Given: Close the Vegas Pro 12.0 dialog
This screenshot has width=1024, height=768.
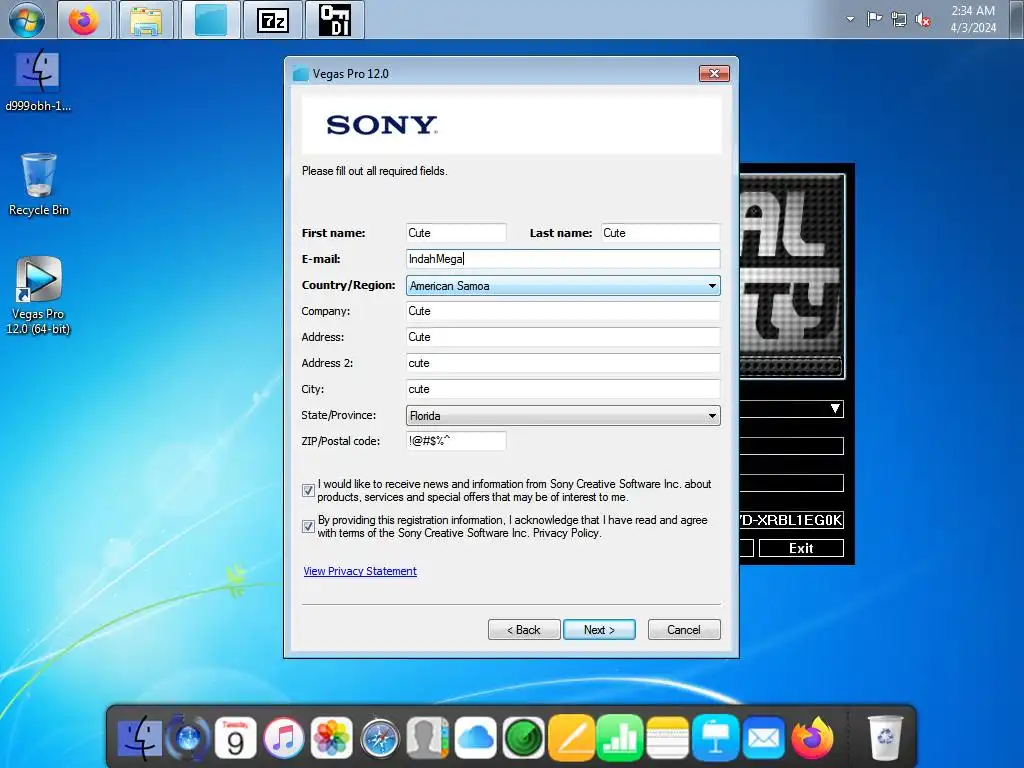Looking at the screenshot, I should click(714, 73).
